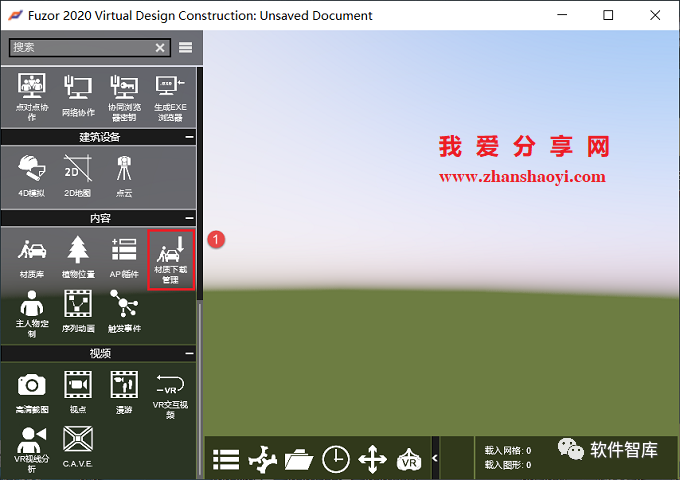
Task: Open the 主人物定制 character customization
Action: [32, 314]
